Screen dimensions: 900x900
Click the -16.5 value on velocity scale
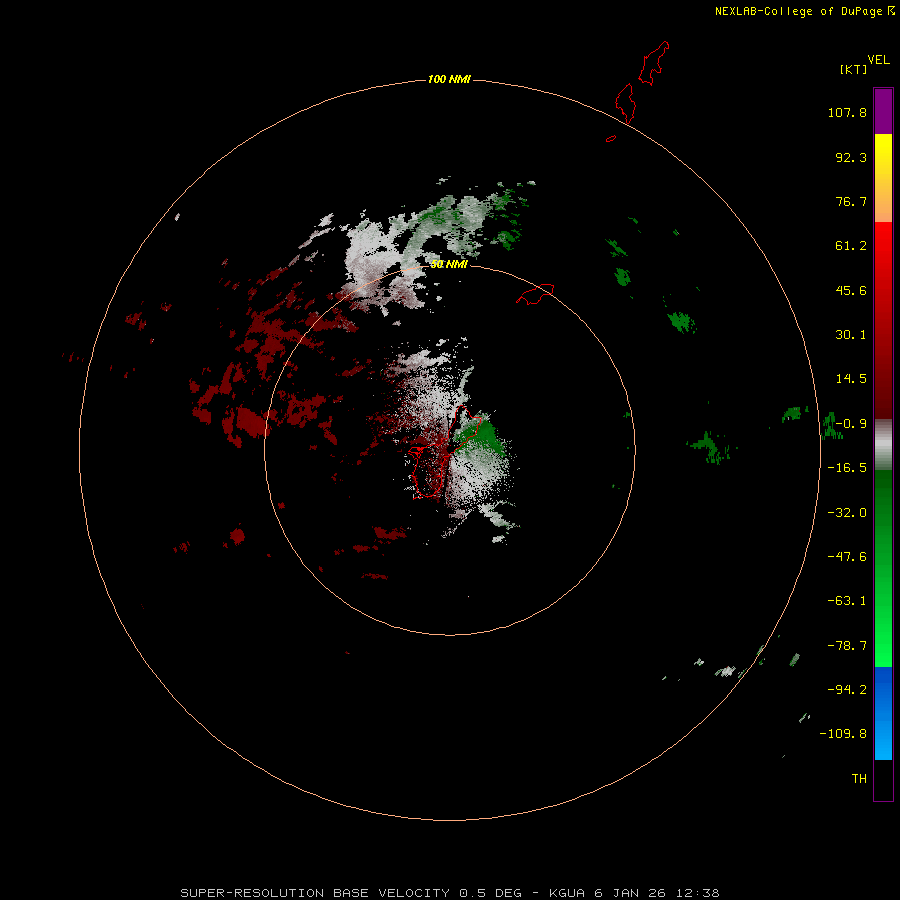click(847, 468)
